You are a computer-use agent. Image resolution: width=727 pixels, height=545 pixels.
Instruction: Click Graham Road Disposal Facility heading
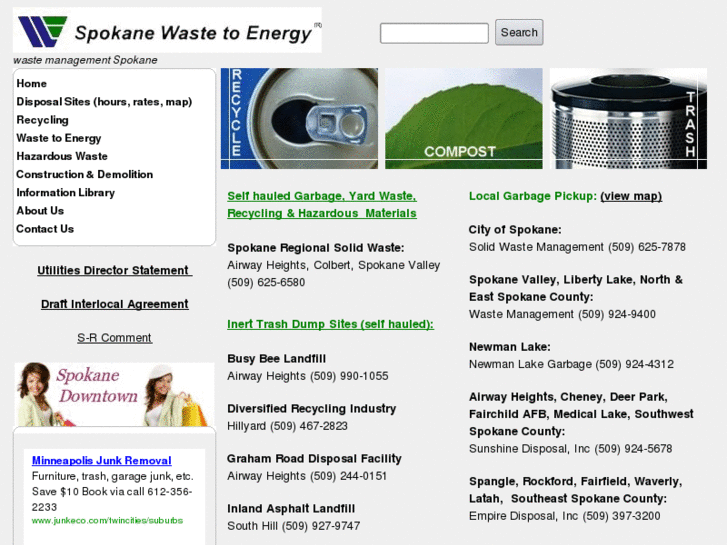point(314,459)
